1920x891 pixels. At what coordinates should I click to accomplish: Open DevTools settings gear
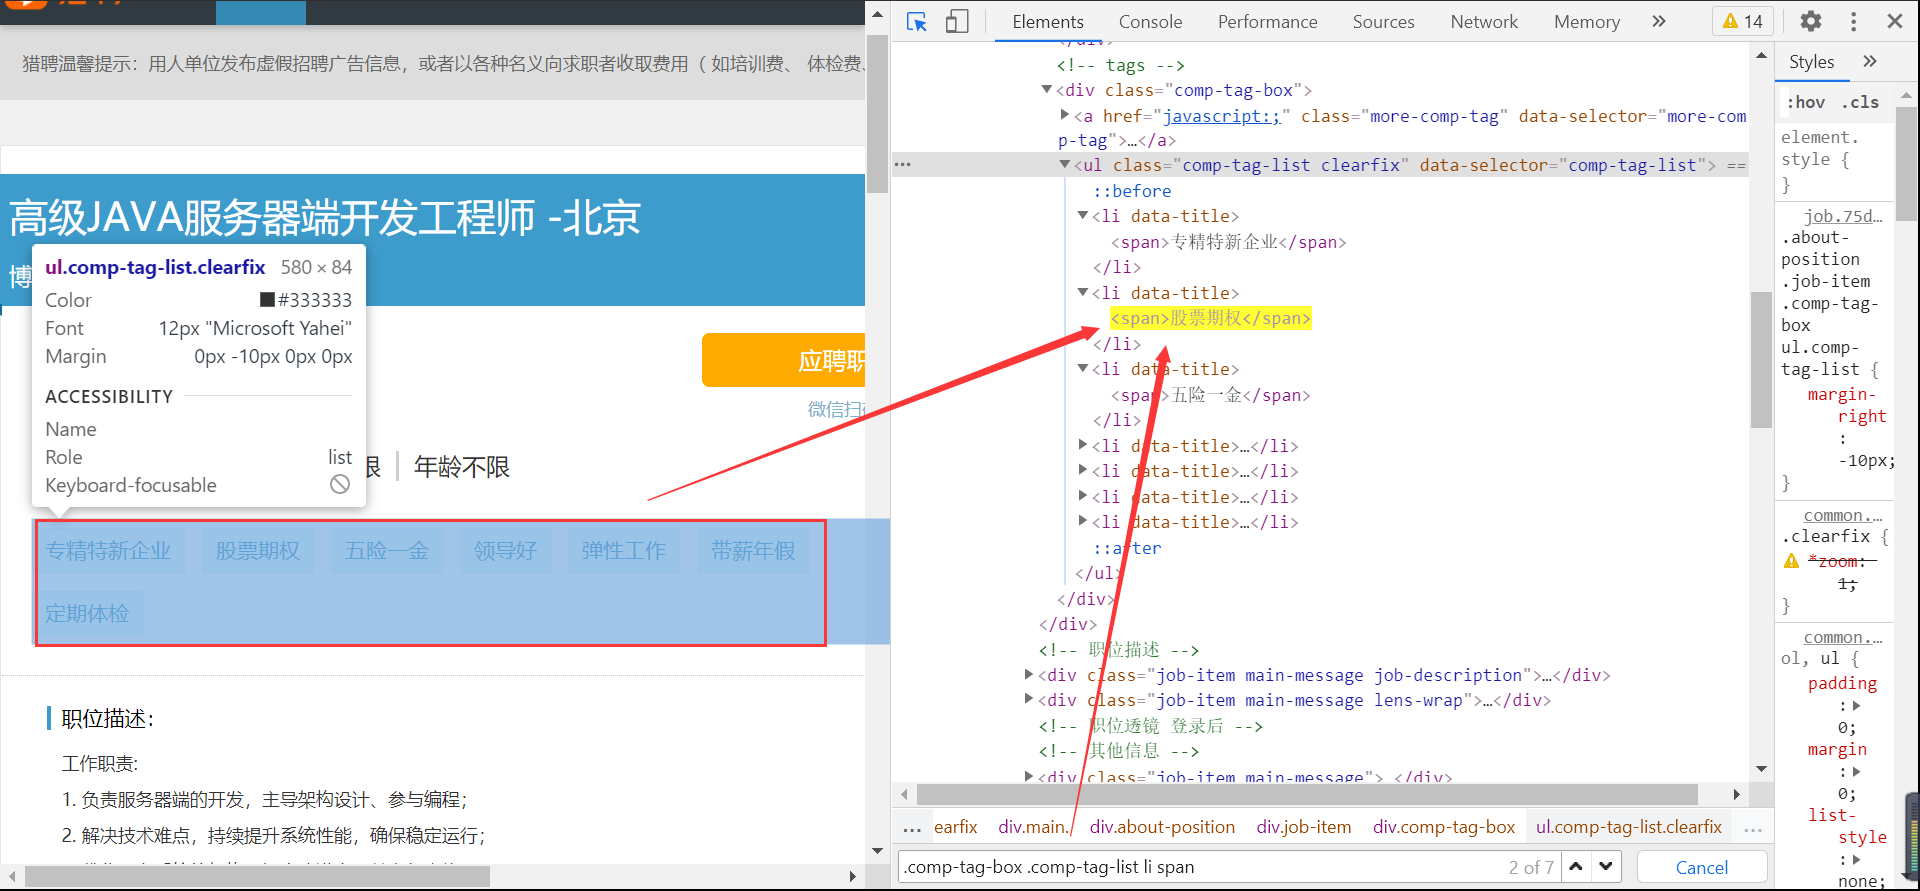pos(1811,21)
